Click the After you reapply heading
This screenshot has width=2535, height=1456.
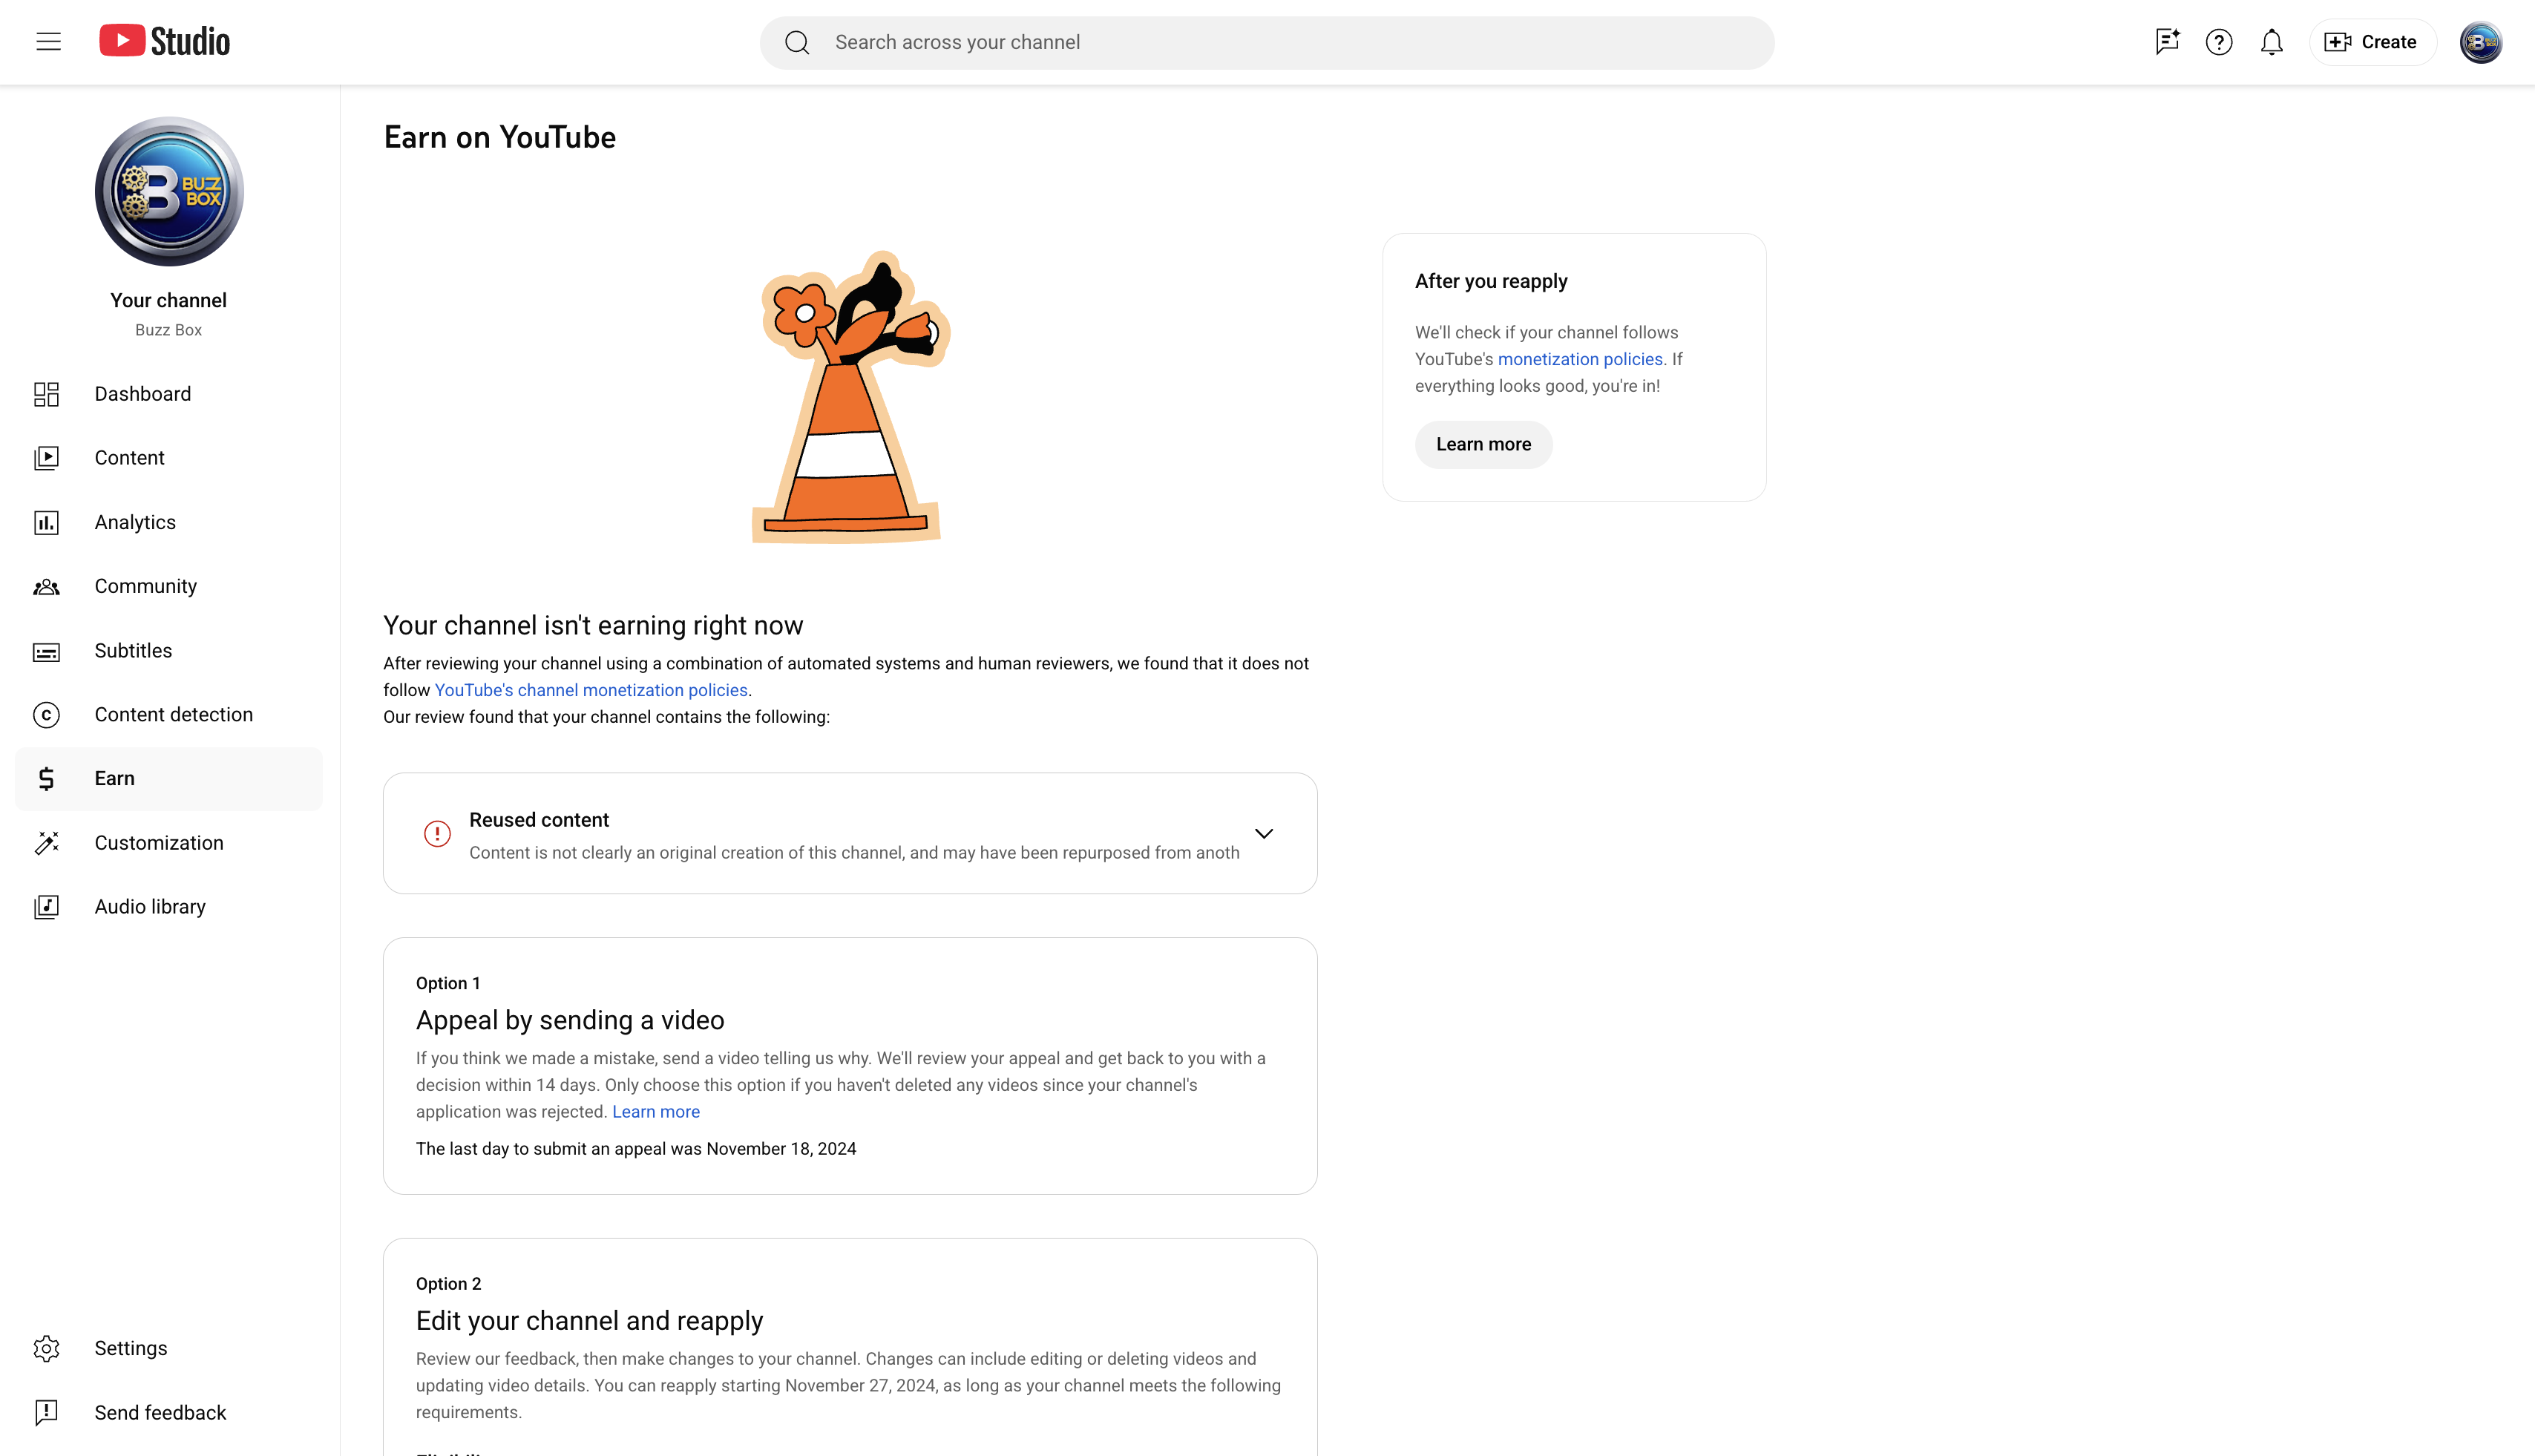click(x=1491, y=281)
